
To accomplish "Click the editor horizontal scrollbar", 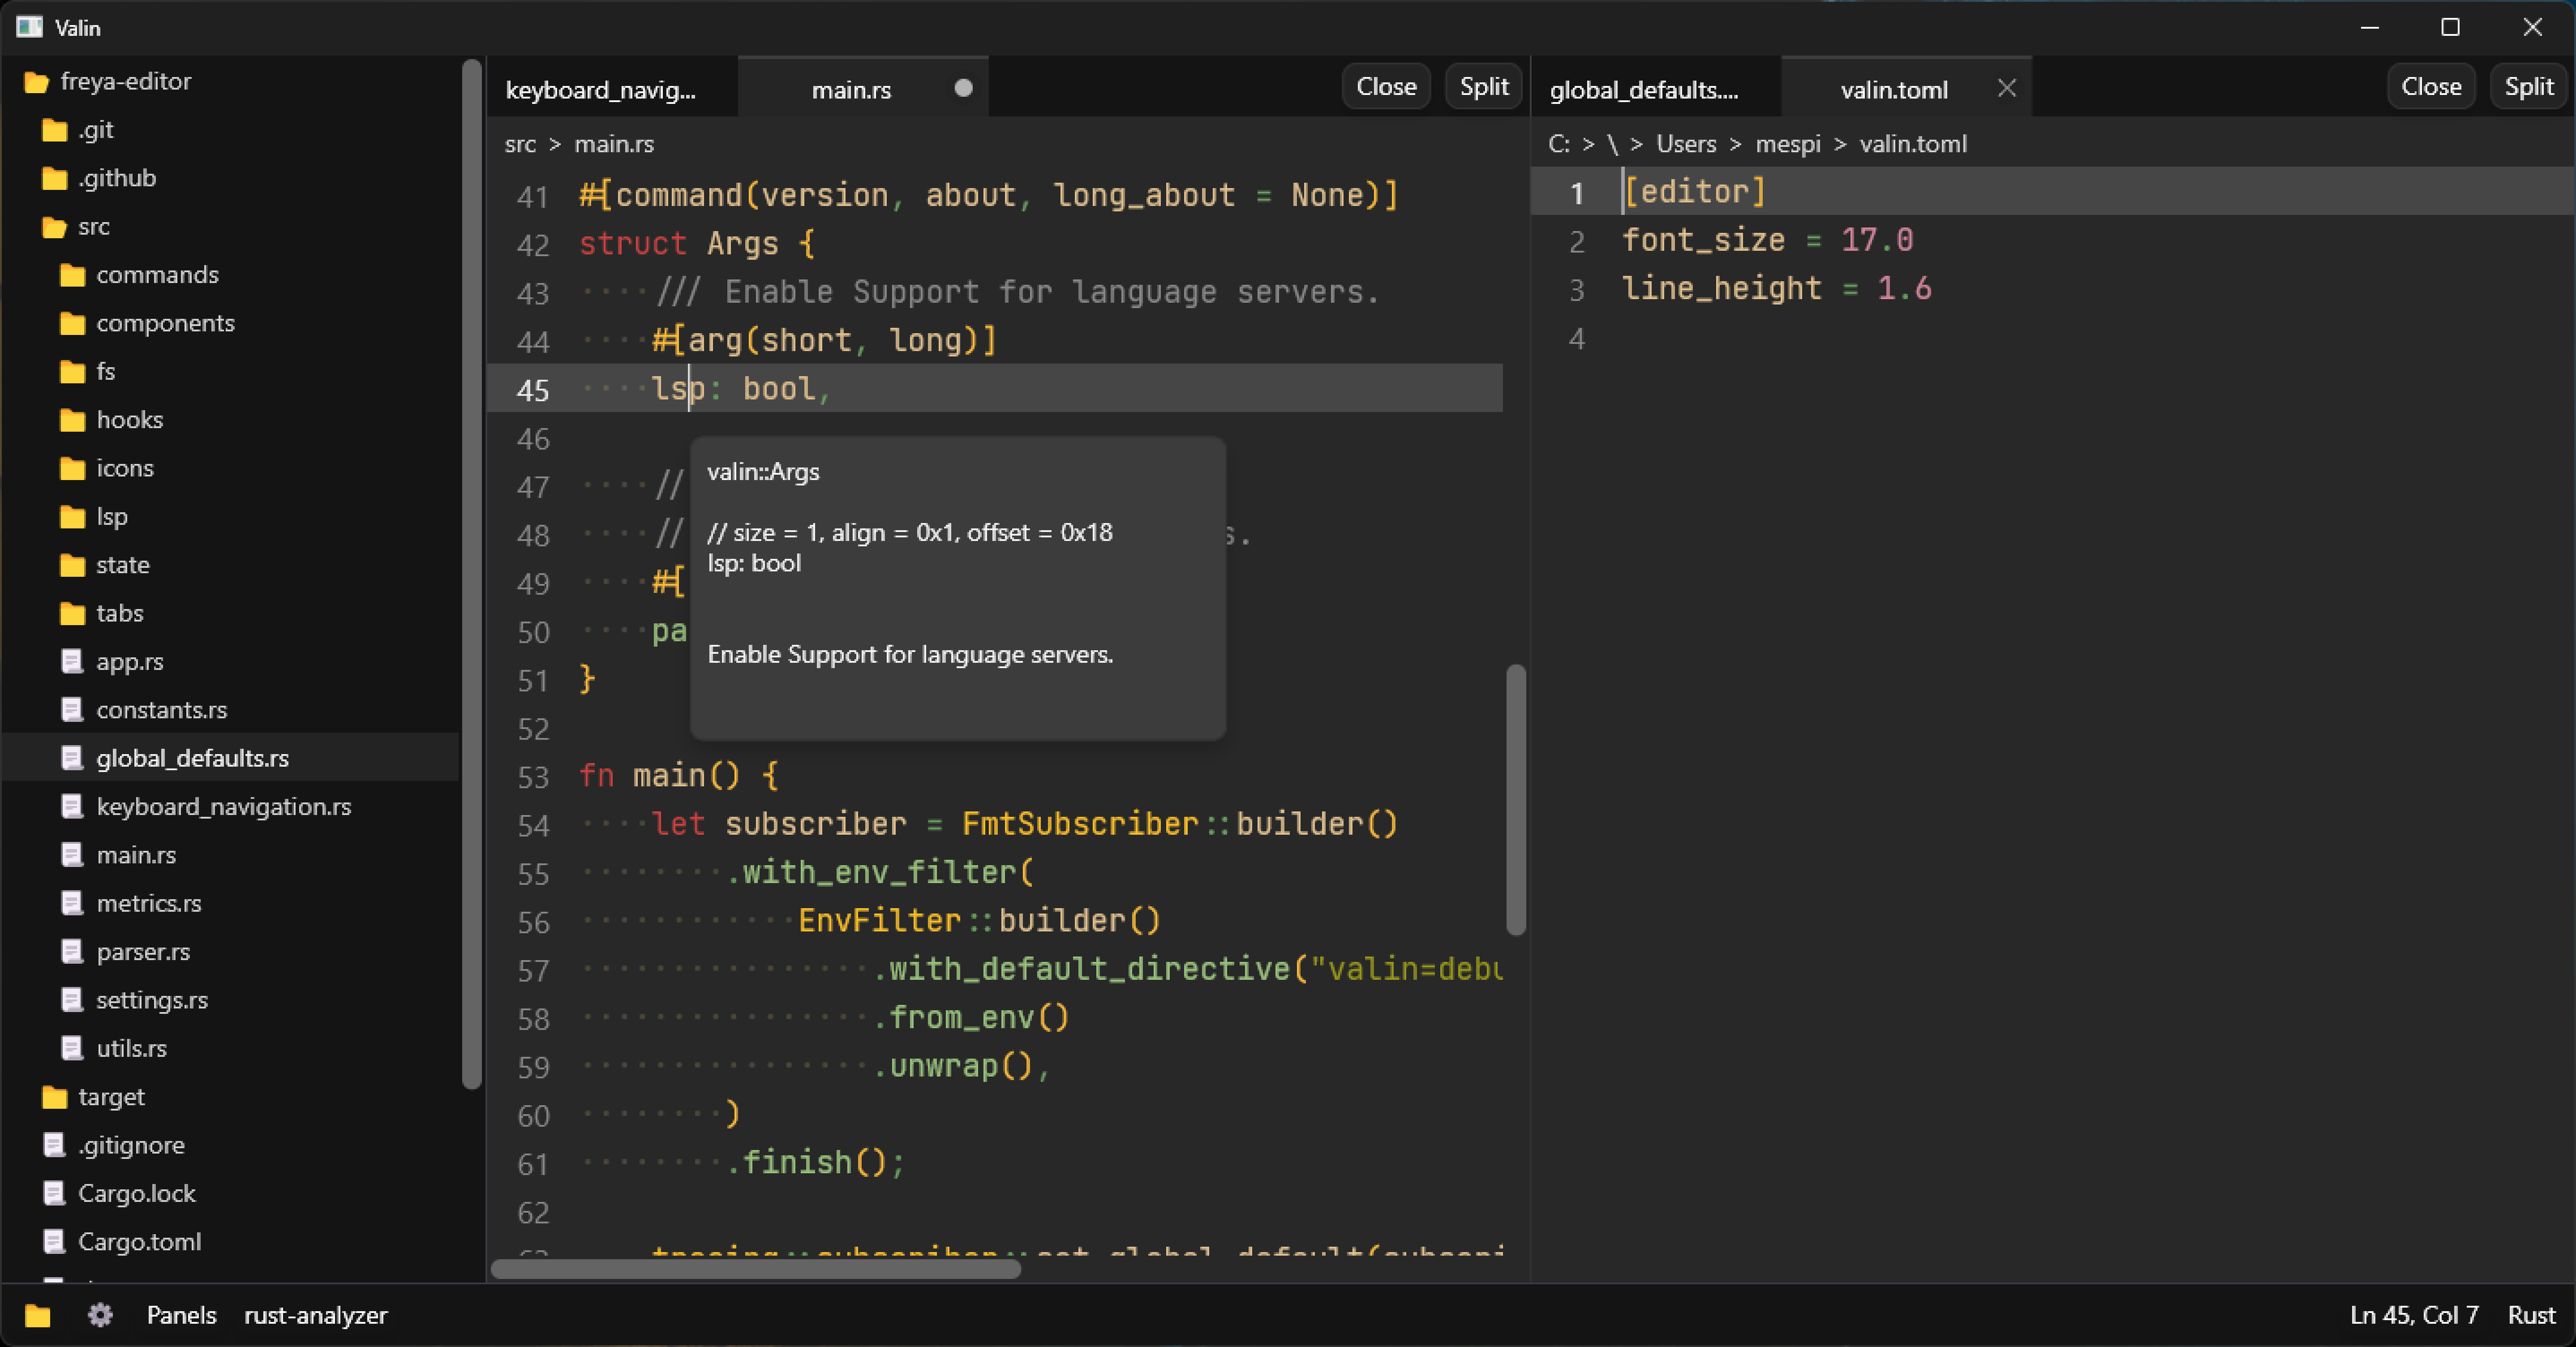I will click(x=756, y=1269).
